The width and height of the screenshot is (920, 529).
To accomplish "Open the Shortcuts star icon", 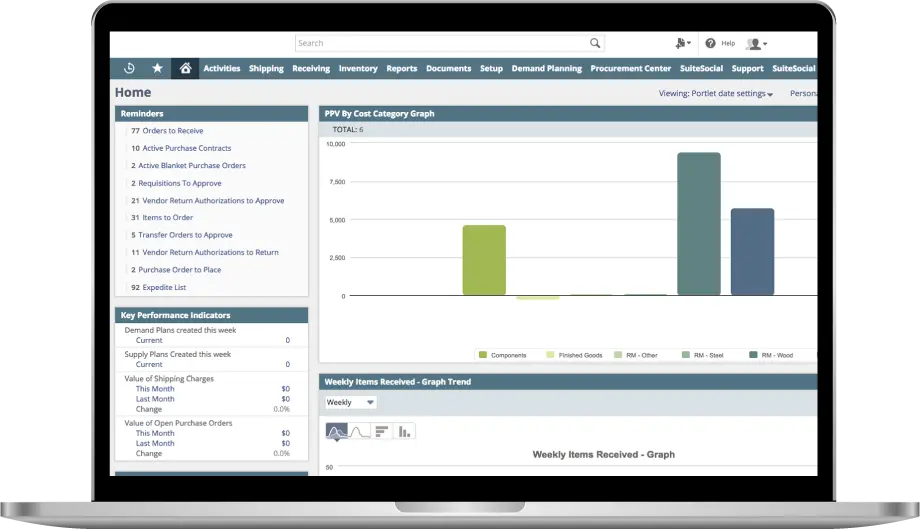I will click(157, 68).
